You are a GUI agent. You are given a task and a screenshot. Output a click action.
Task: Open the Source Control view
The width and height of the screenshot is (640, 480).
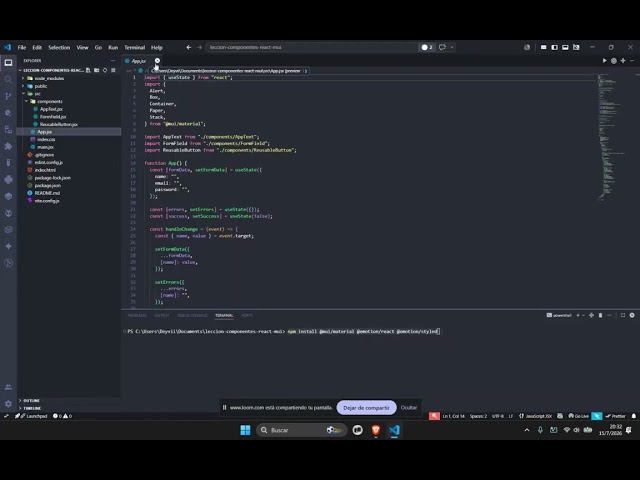click(x=8, y=96)
